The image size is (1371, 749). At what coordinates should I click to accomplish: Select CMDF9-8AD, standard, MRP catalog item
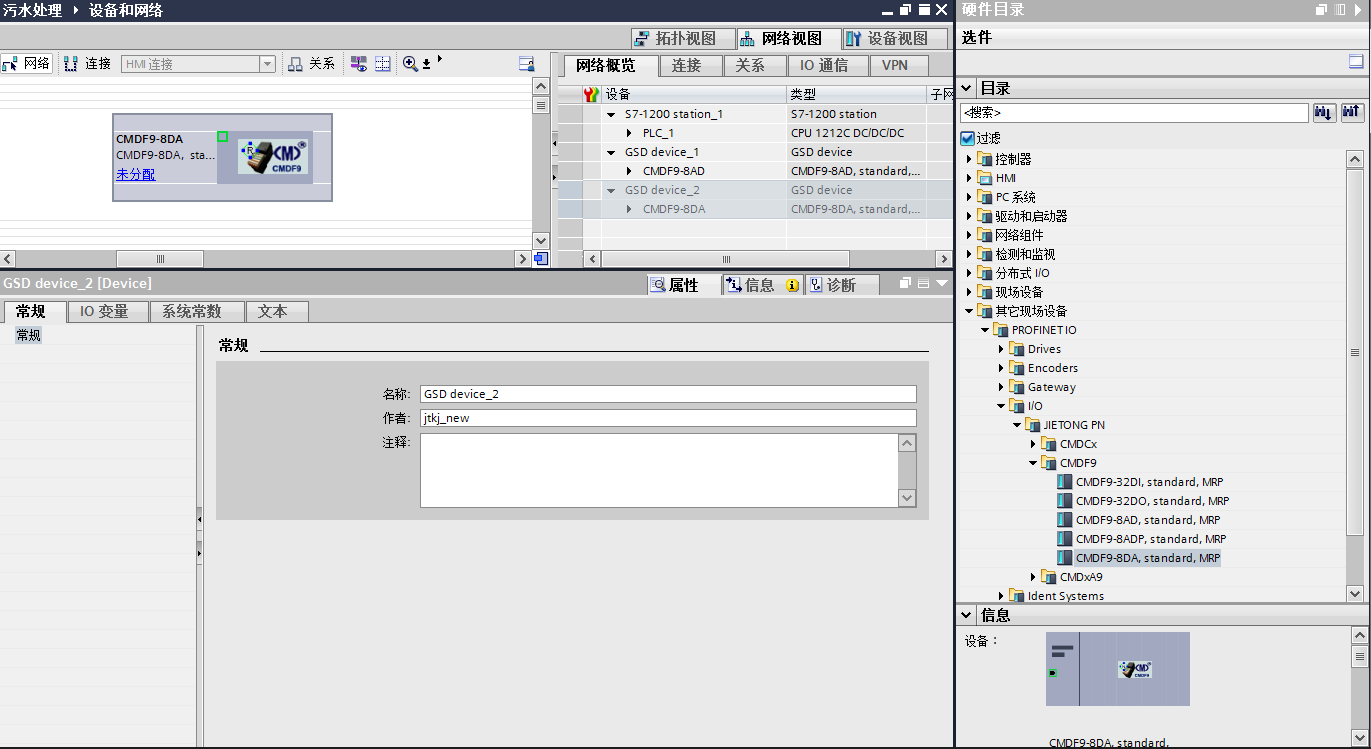[x=1147, y=520]
